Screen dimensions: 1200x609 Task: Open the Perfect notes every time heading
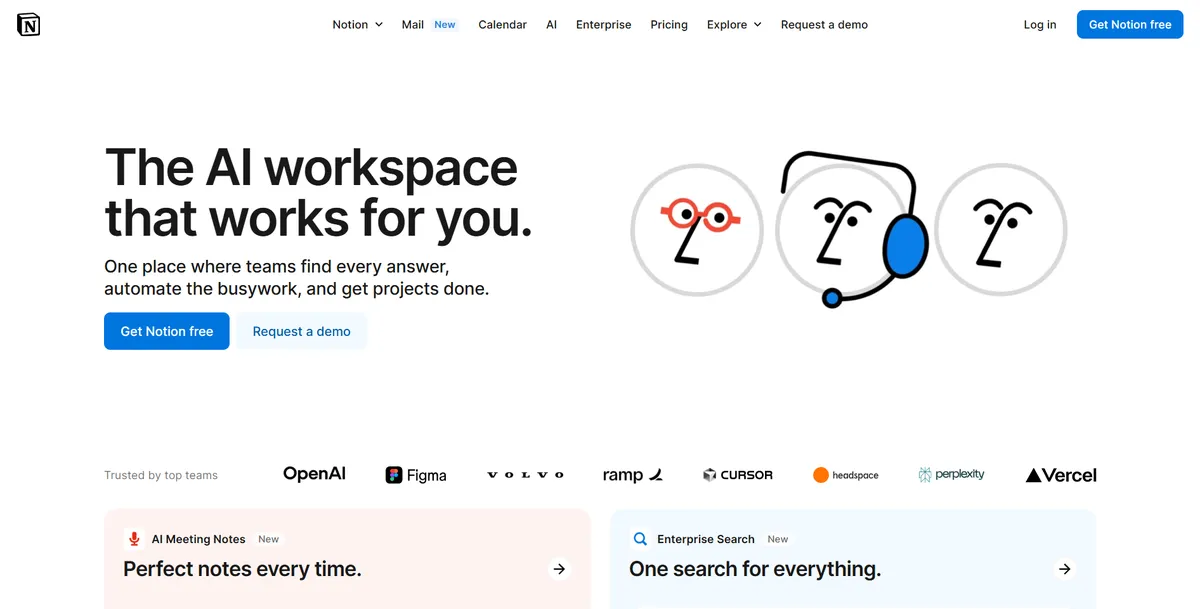point(242,569)
